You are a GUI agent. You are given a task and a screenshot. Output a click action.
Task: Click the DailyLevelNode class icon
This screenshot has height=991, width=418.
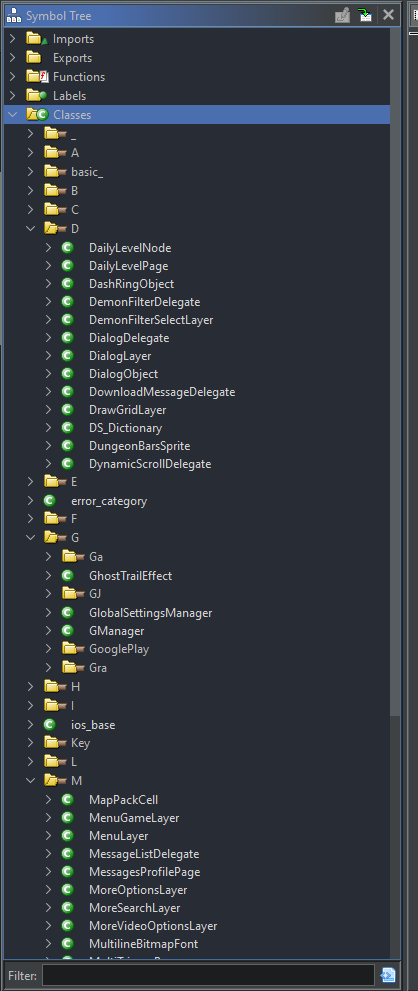point(68,248)
